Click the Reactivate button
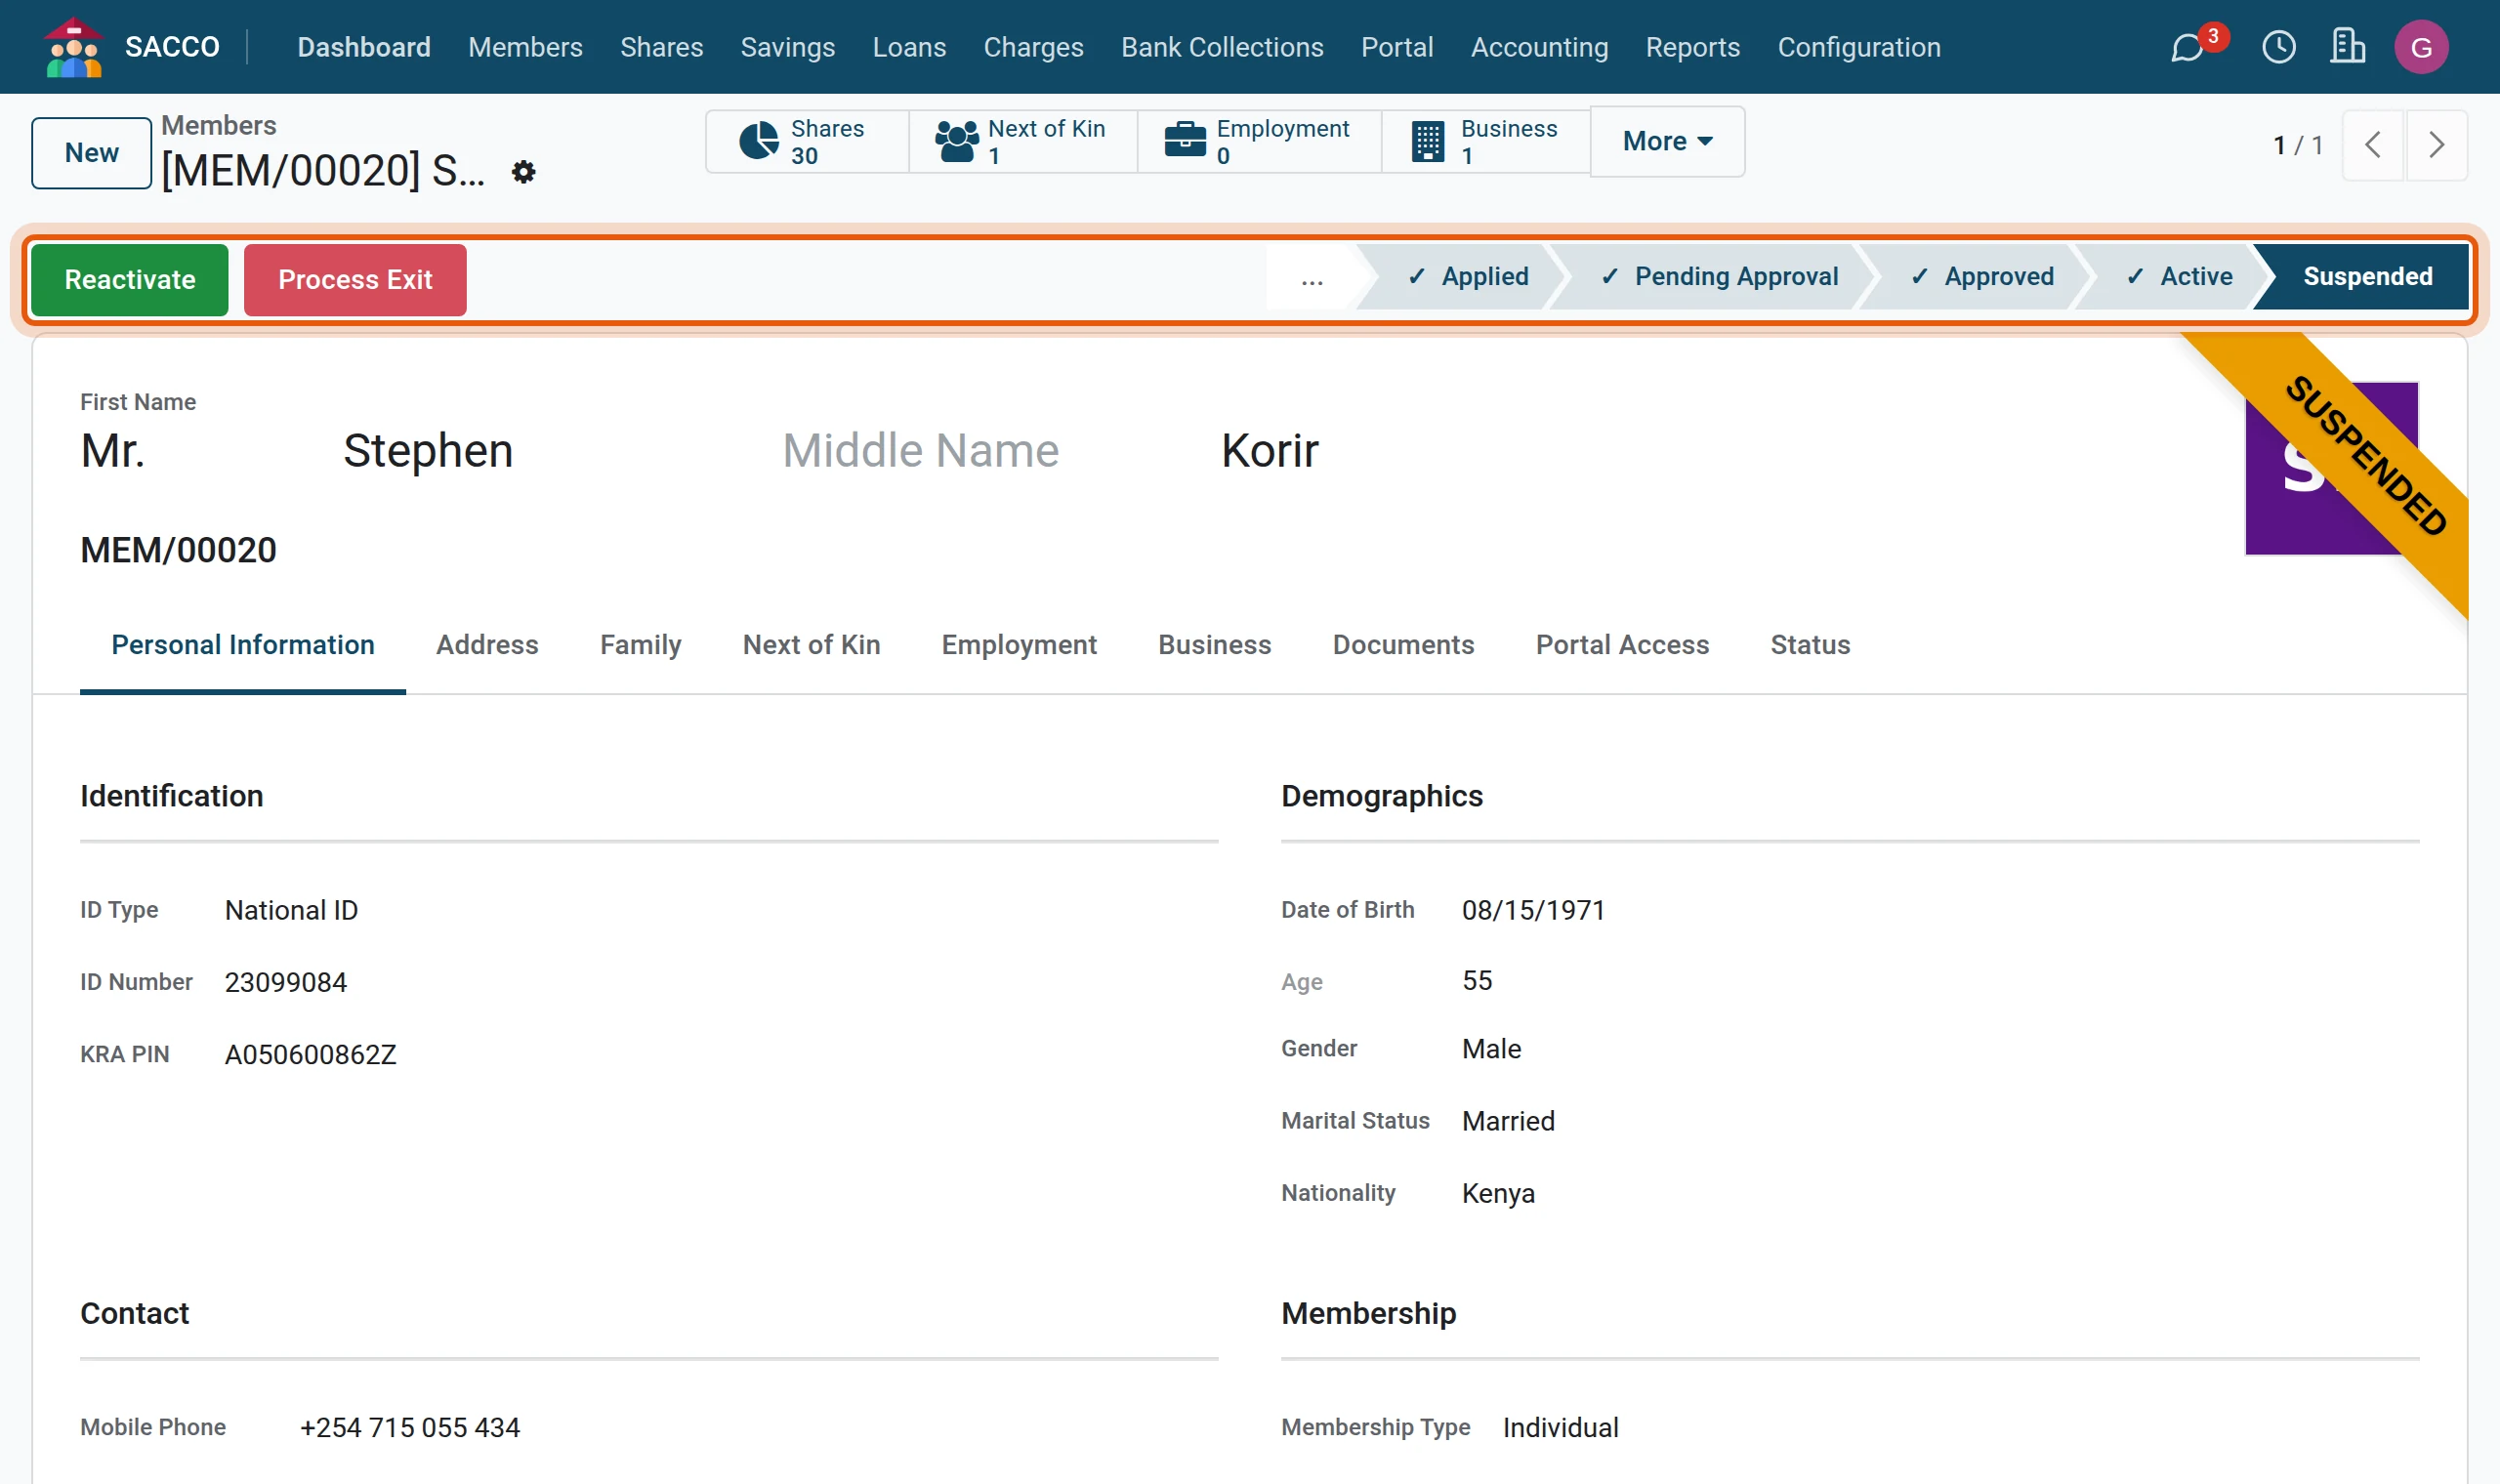 [130, 279]
